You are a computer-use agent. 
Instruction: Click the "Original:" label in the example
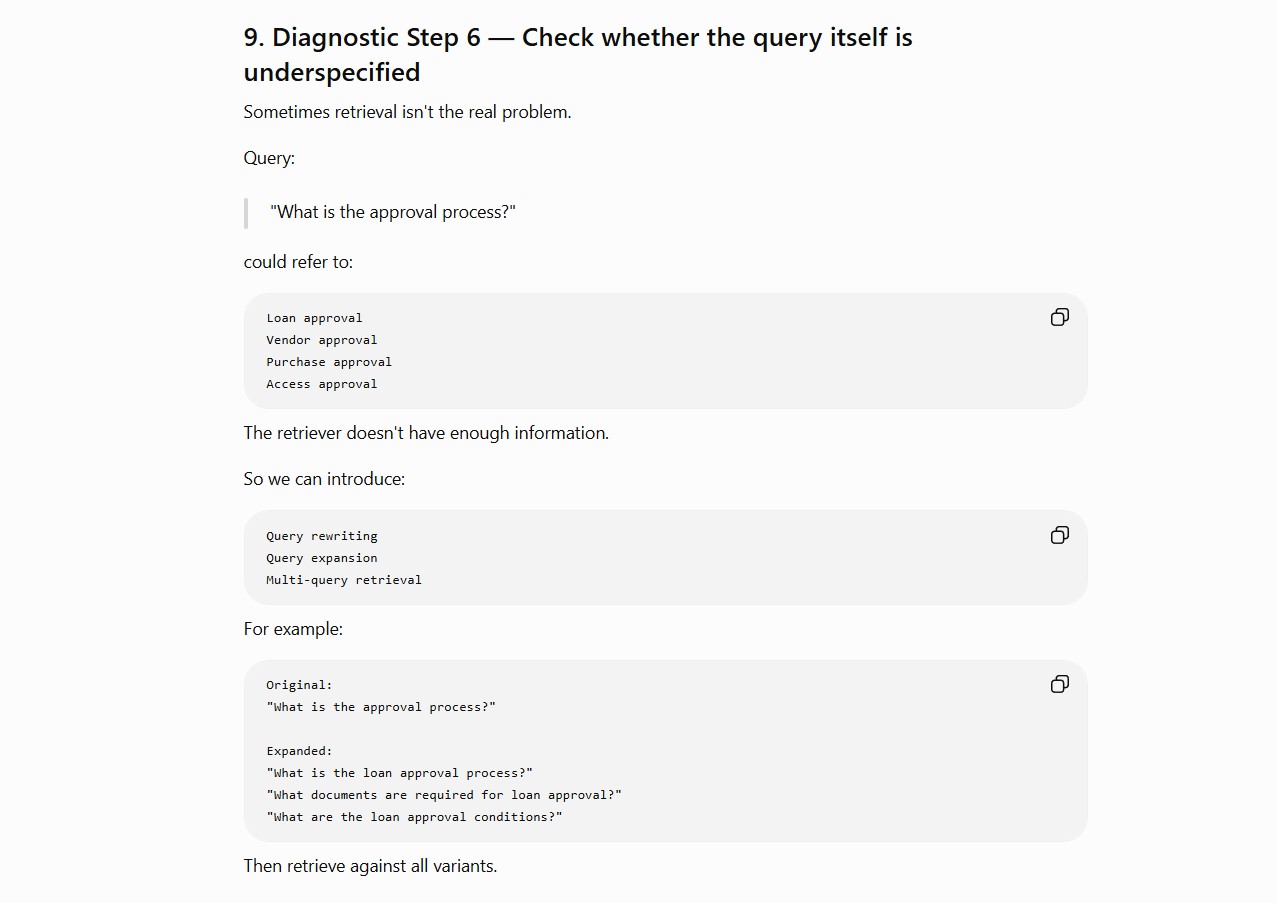click(x=299, y=685)
